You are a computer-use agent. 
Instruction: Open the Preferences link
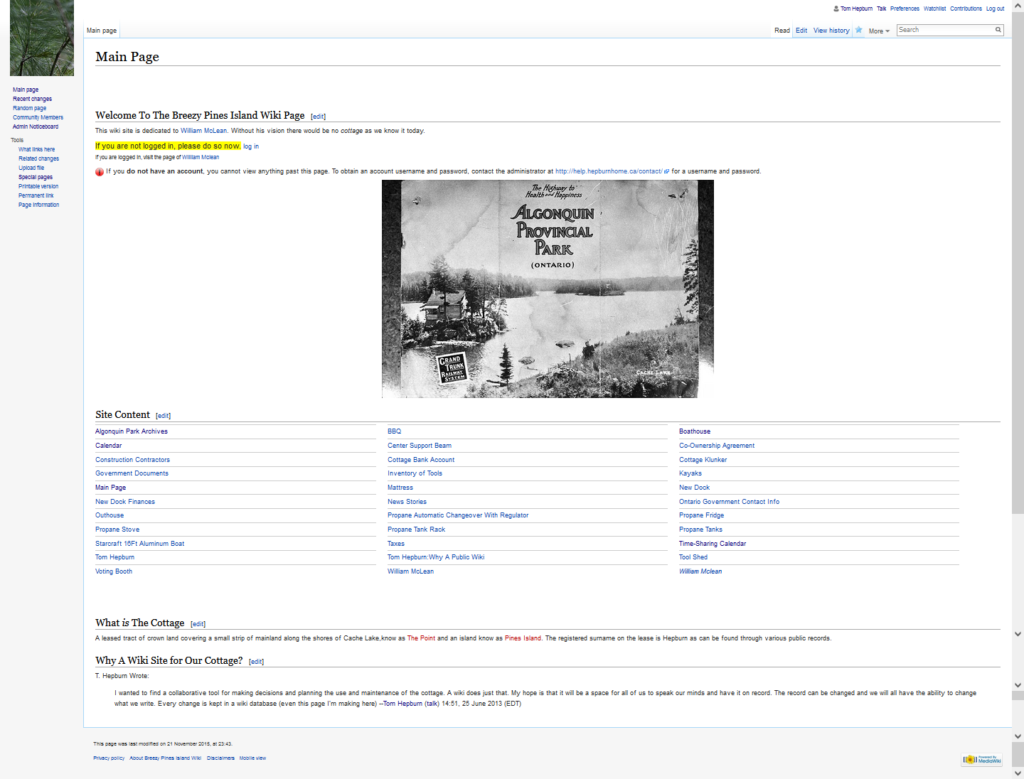904,8
